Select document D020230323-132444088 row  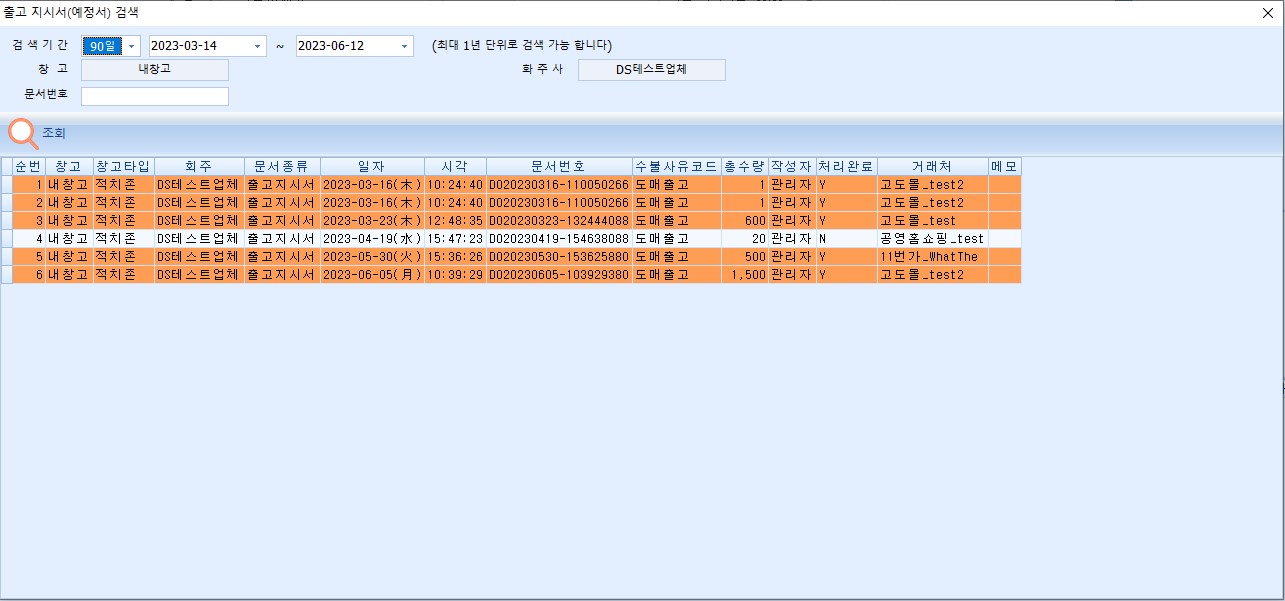coord(558,221)
